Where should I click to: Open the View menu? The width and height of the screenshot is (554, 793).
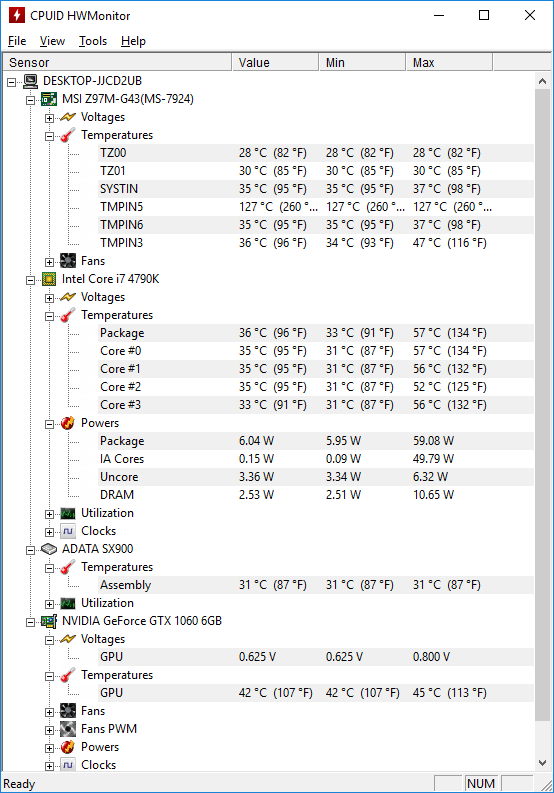pos(52,41)
